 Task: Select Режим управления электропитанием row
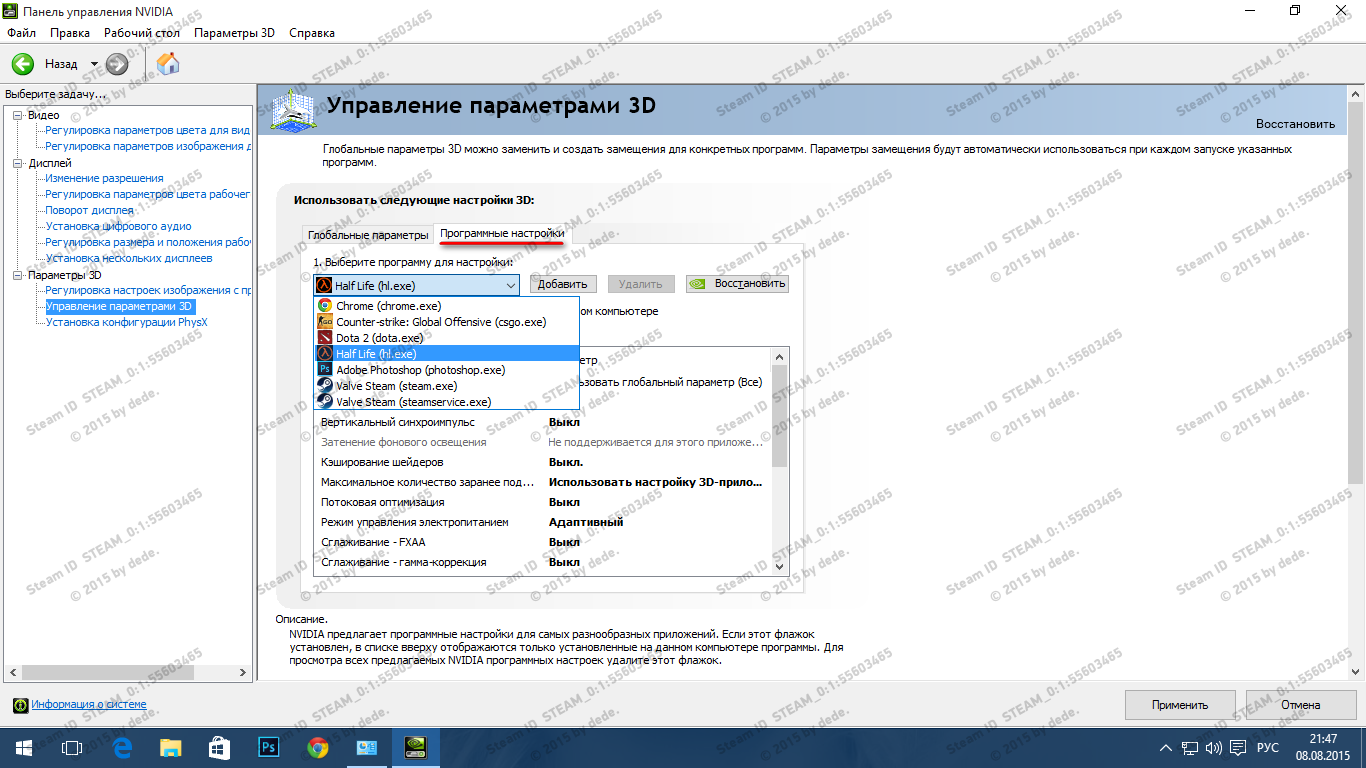[x=543, y=522]
